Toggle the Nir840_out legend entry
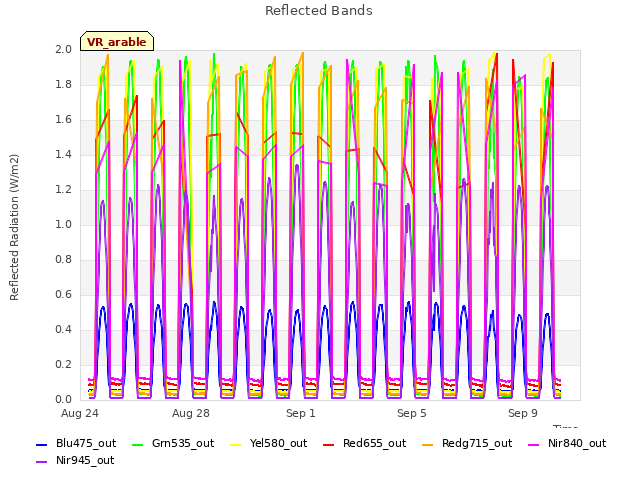 (567, 444)
